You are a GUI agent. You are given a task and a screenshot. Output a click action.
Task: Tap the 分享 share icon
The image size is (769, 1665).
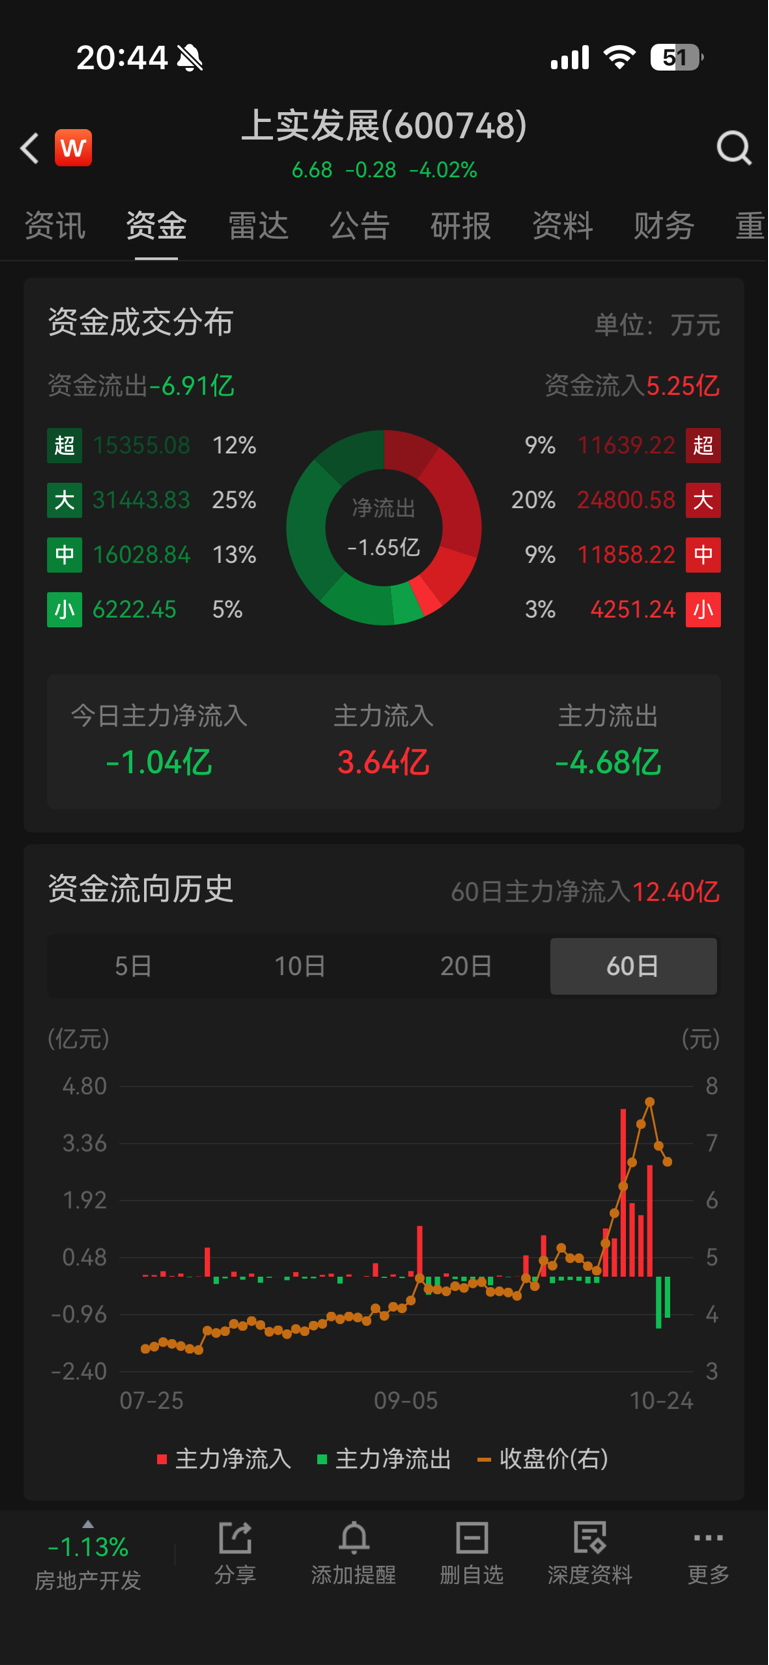[x=235, y=1538]
